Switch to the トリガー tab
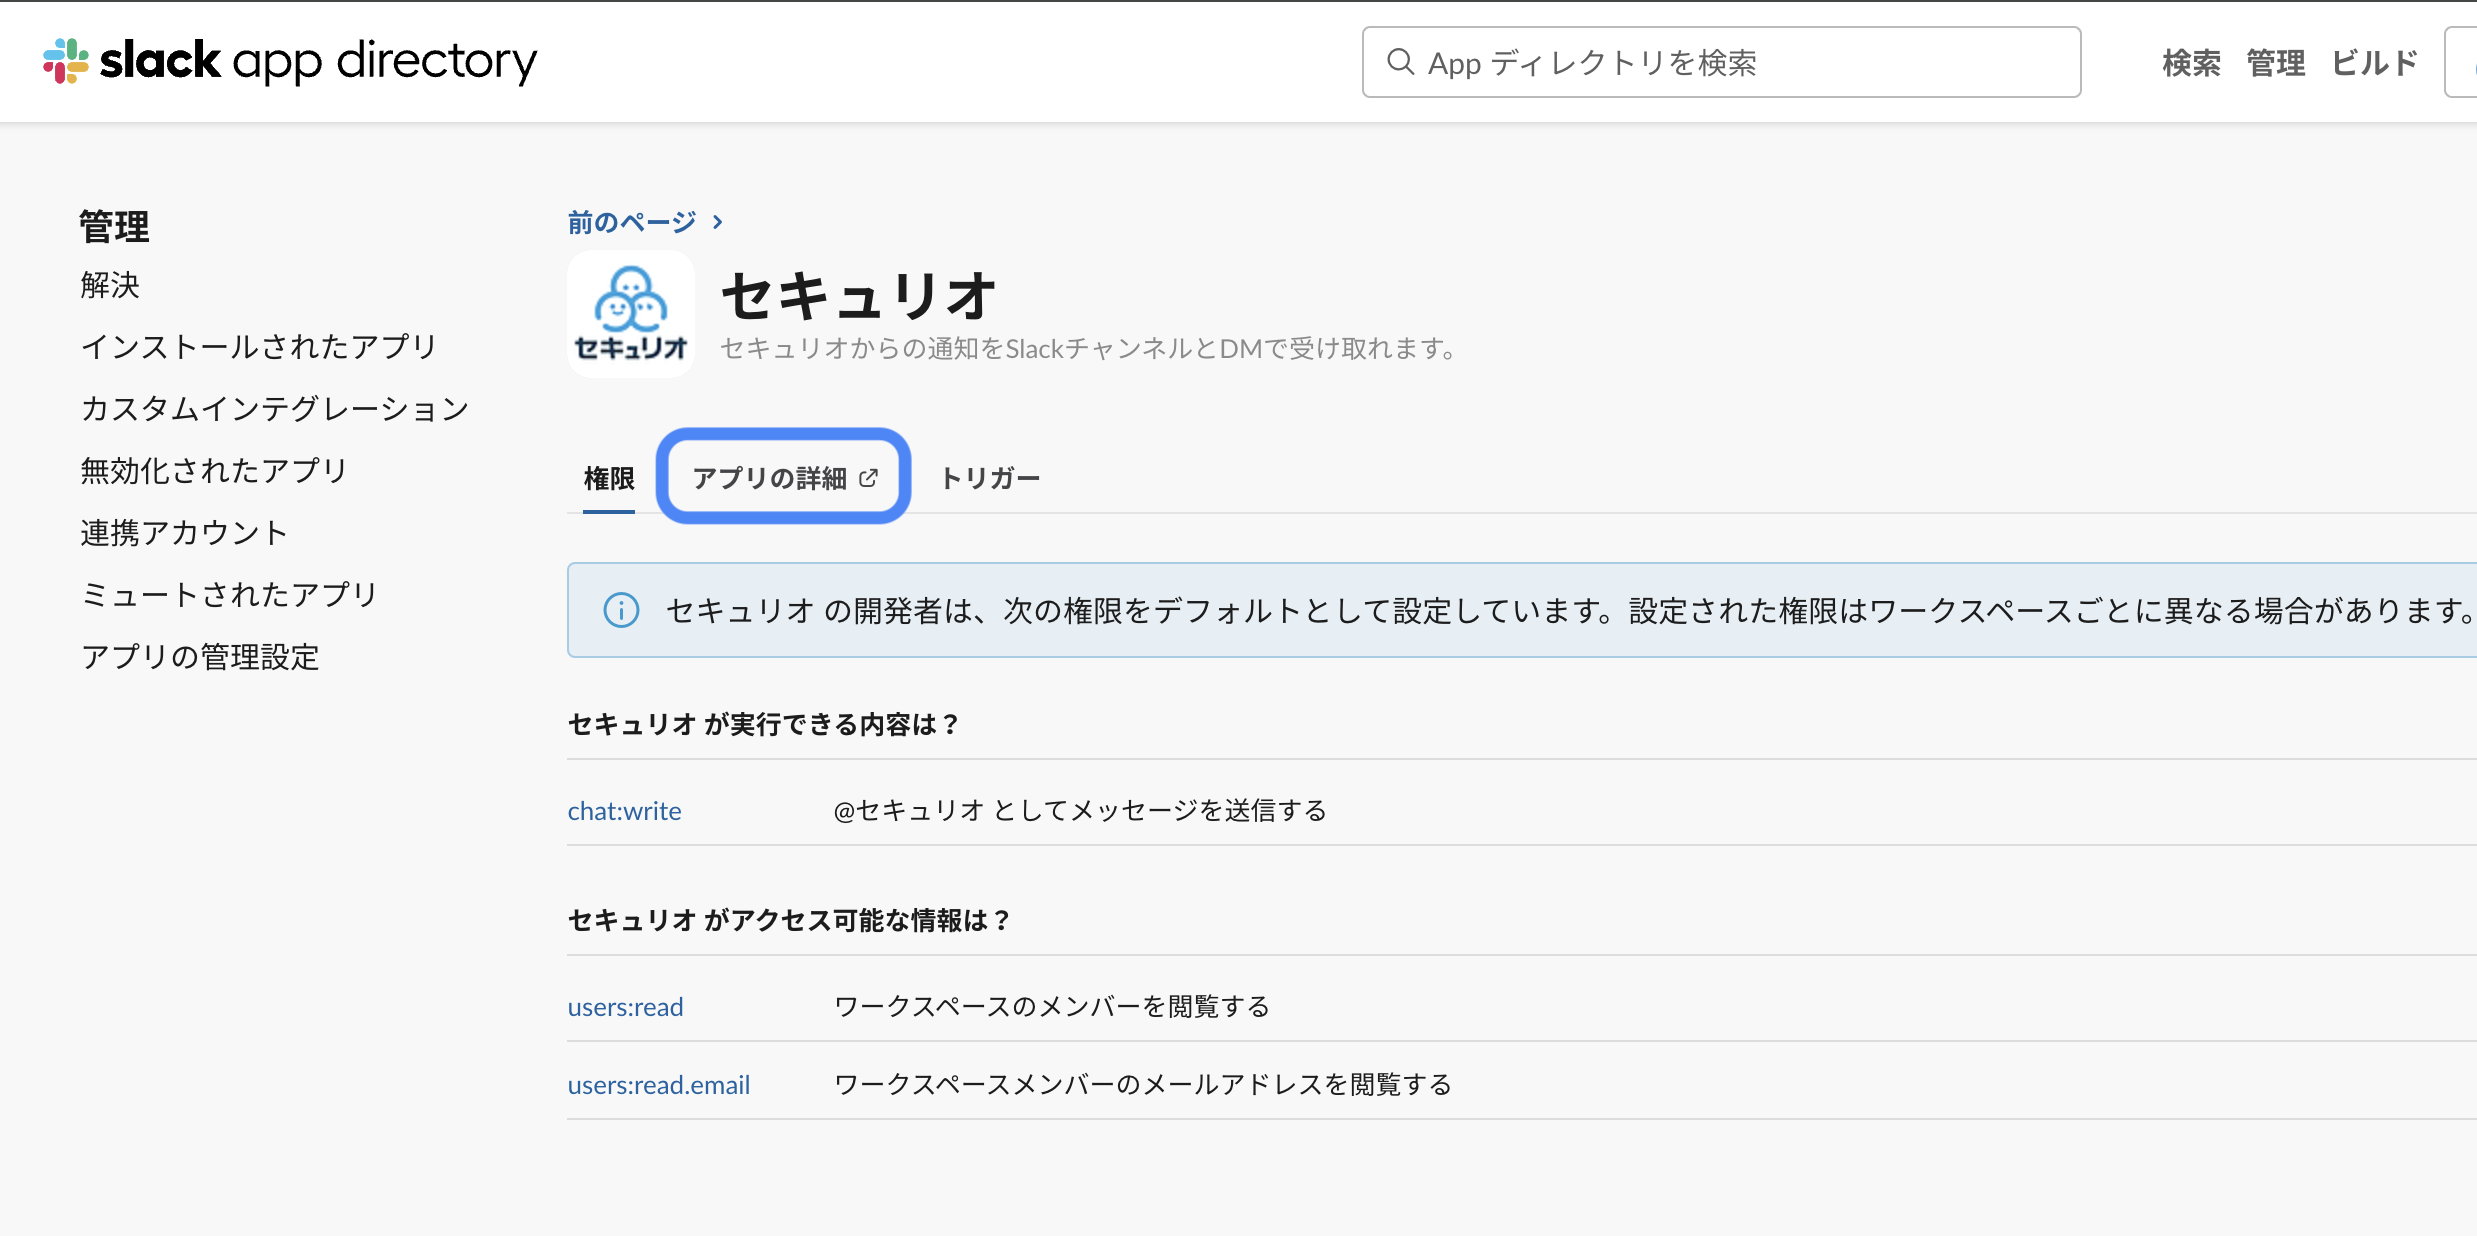The height and width of the screenshot is (1236, 2477). 990,478
